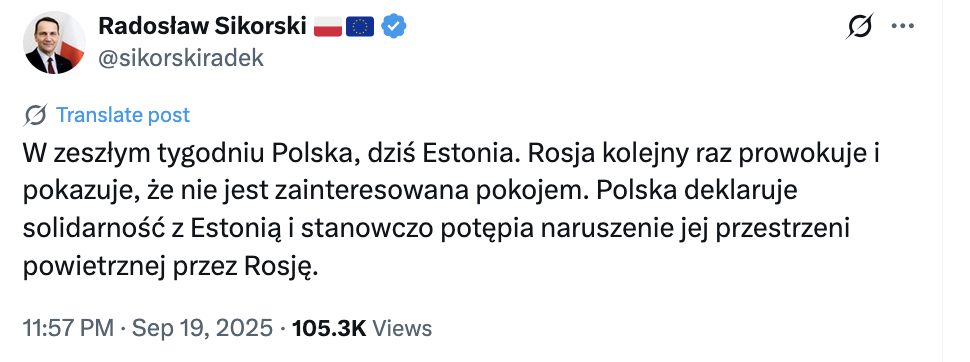This screenshot has height=362, width=970.
Task: Click the Sep 19, 2025 date
Action: click(x=202, y=327)
